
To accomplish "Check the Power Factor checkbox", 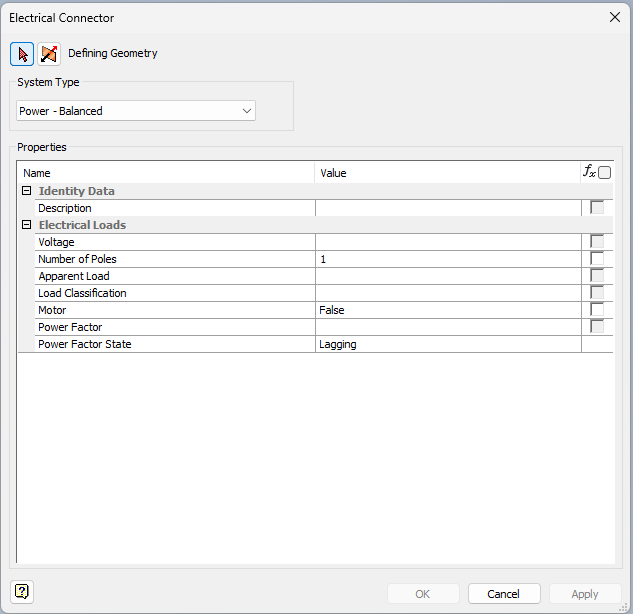I will 597,326.
